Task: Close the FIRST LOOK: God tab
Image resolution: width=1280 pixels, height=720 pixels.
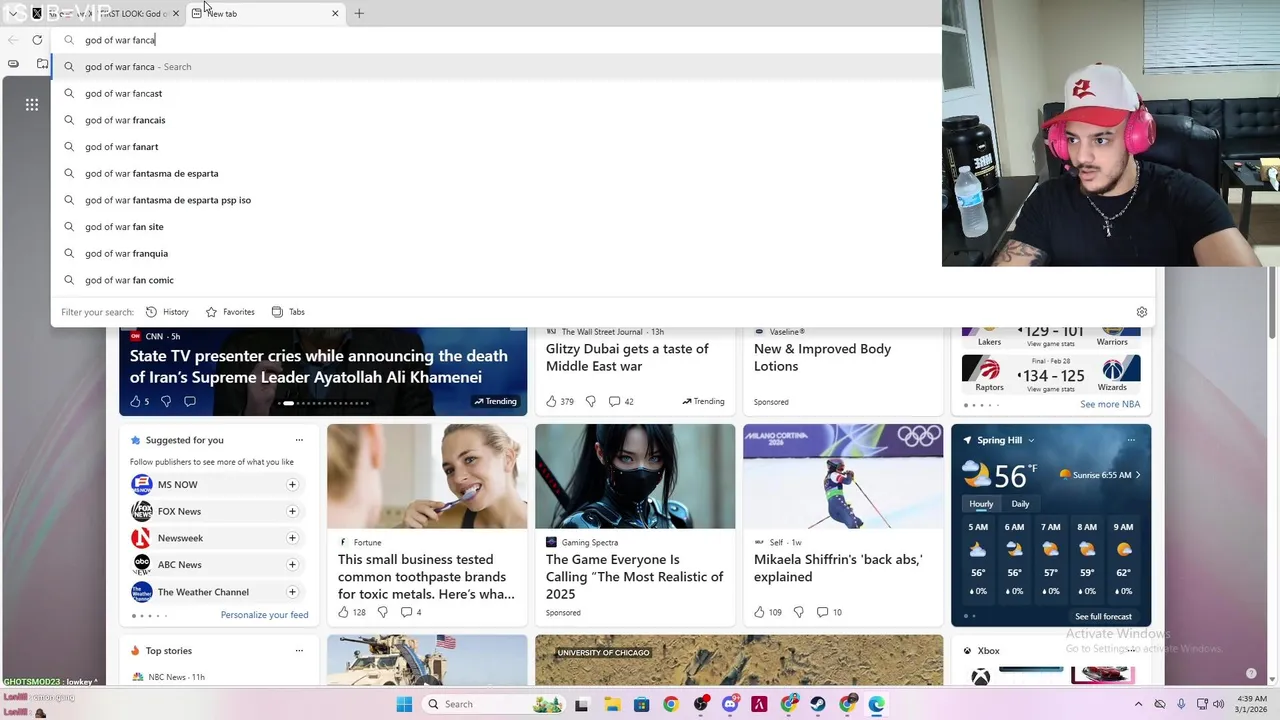Action: (176, 13)
